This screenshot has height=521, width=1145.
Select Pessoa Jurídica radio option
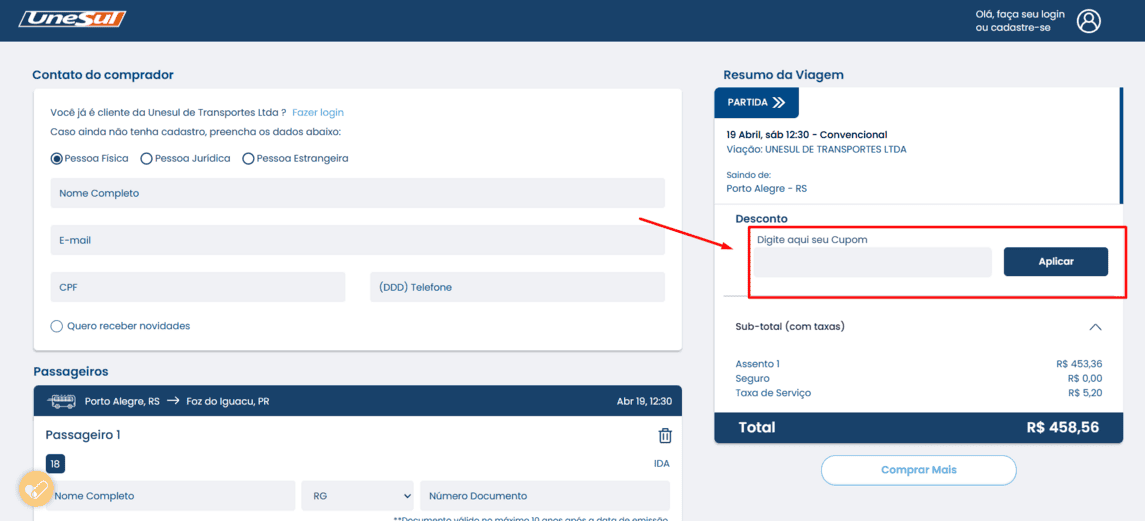[146, 158]
